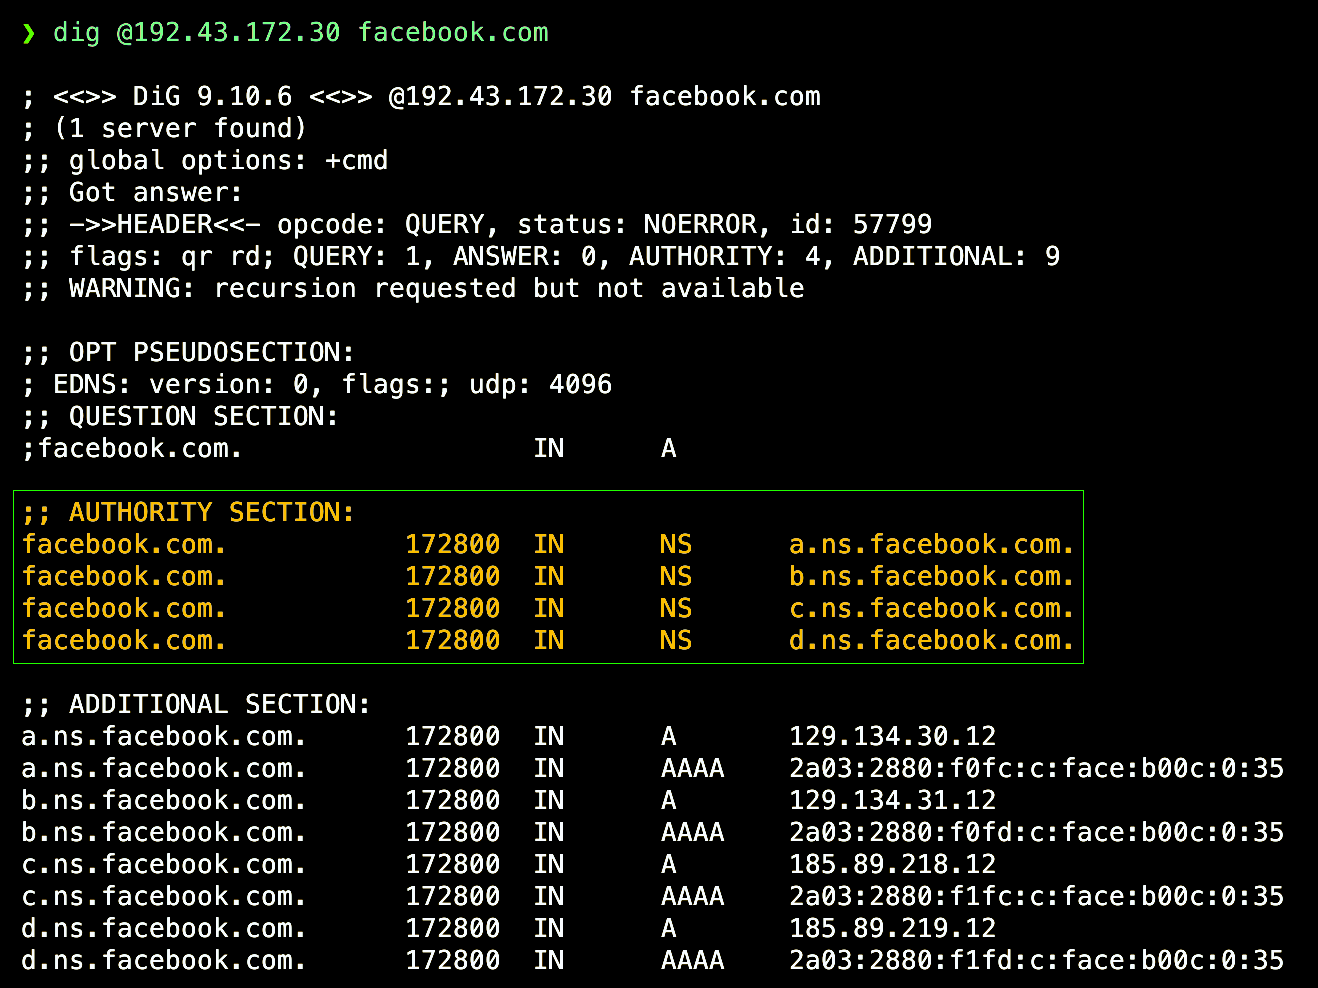Click the 'WARNING: recursion requested' line
This screenshot has width=1318, height=988.
413,289
